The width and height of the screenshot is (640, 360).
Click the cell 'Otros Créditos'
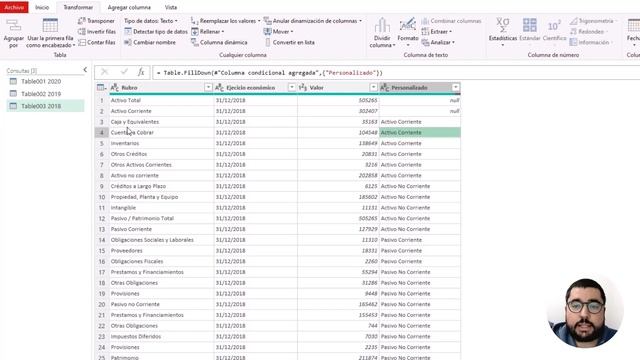(161, 154)
